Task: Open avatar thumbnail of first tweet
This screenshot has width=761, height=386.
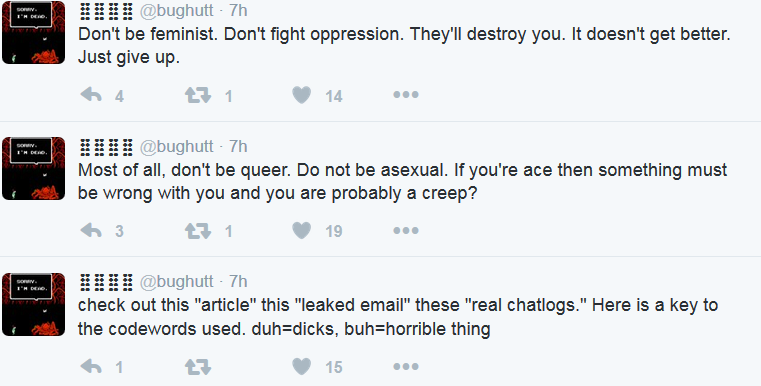Action: point(33,32)
